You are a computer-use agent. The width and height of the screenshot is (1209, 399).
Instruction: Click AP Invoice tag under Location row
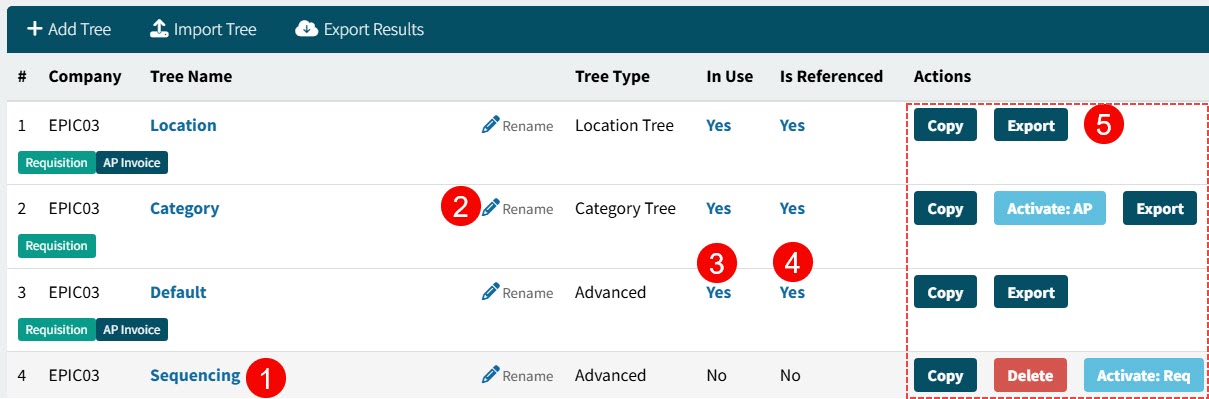click(132, 162)
